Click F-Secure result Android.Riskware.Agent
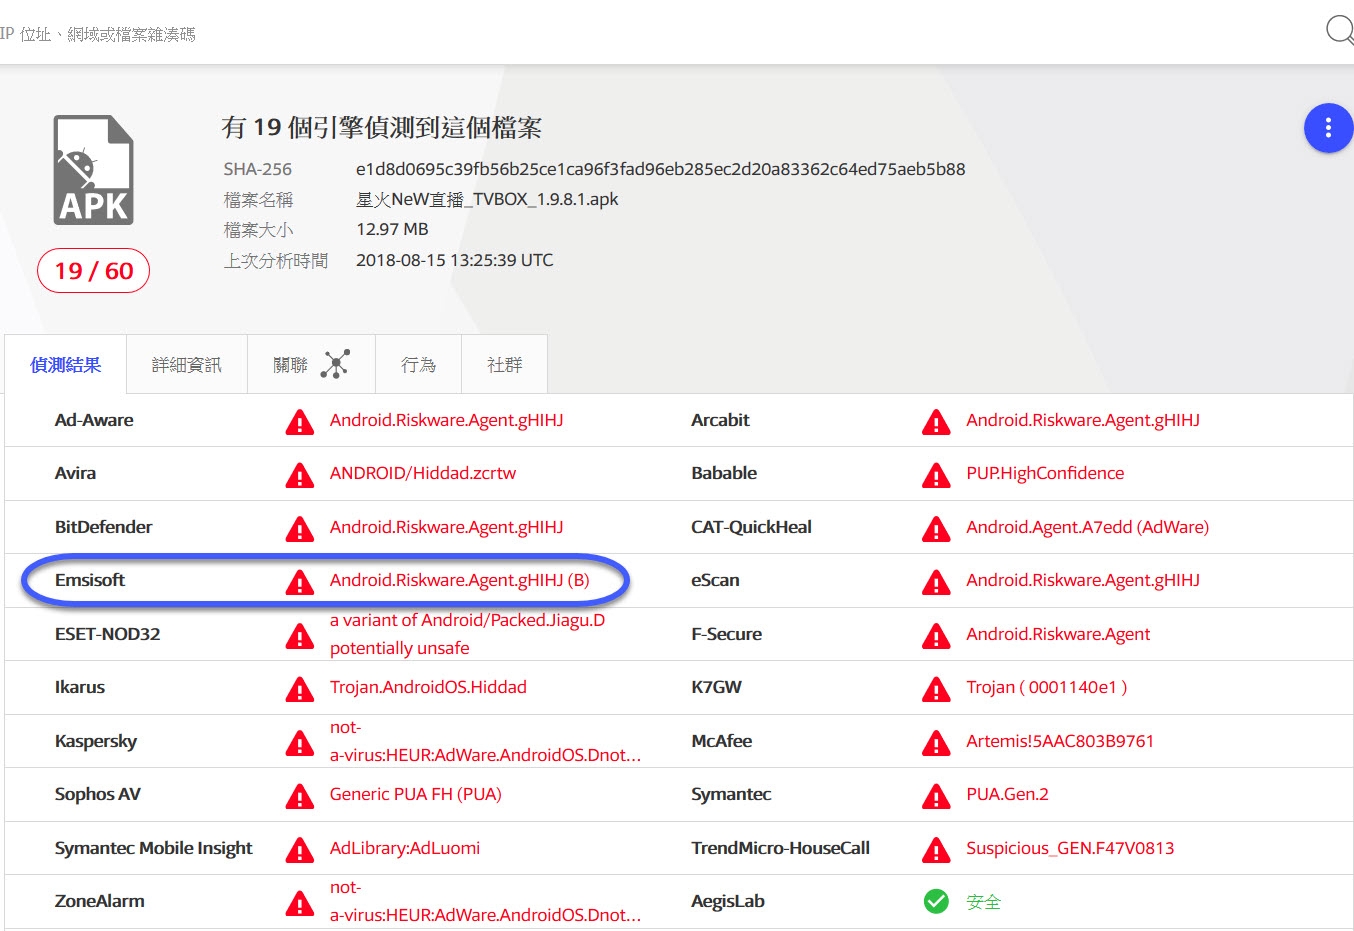The height and width of the screenshot is (931, 1354). click(1058, 634)
